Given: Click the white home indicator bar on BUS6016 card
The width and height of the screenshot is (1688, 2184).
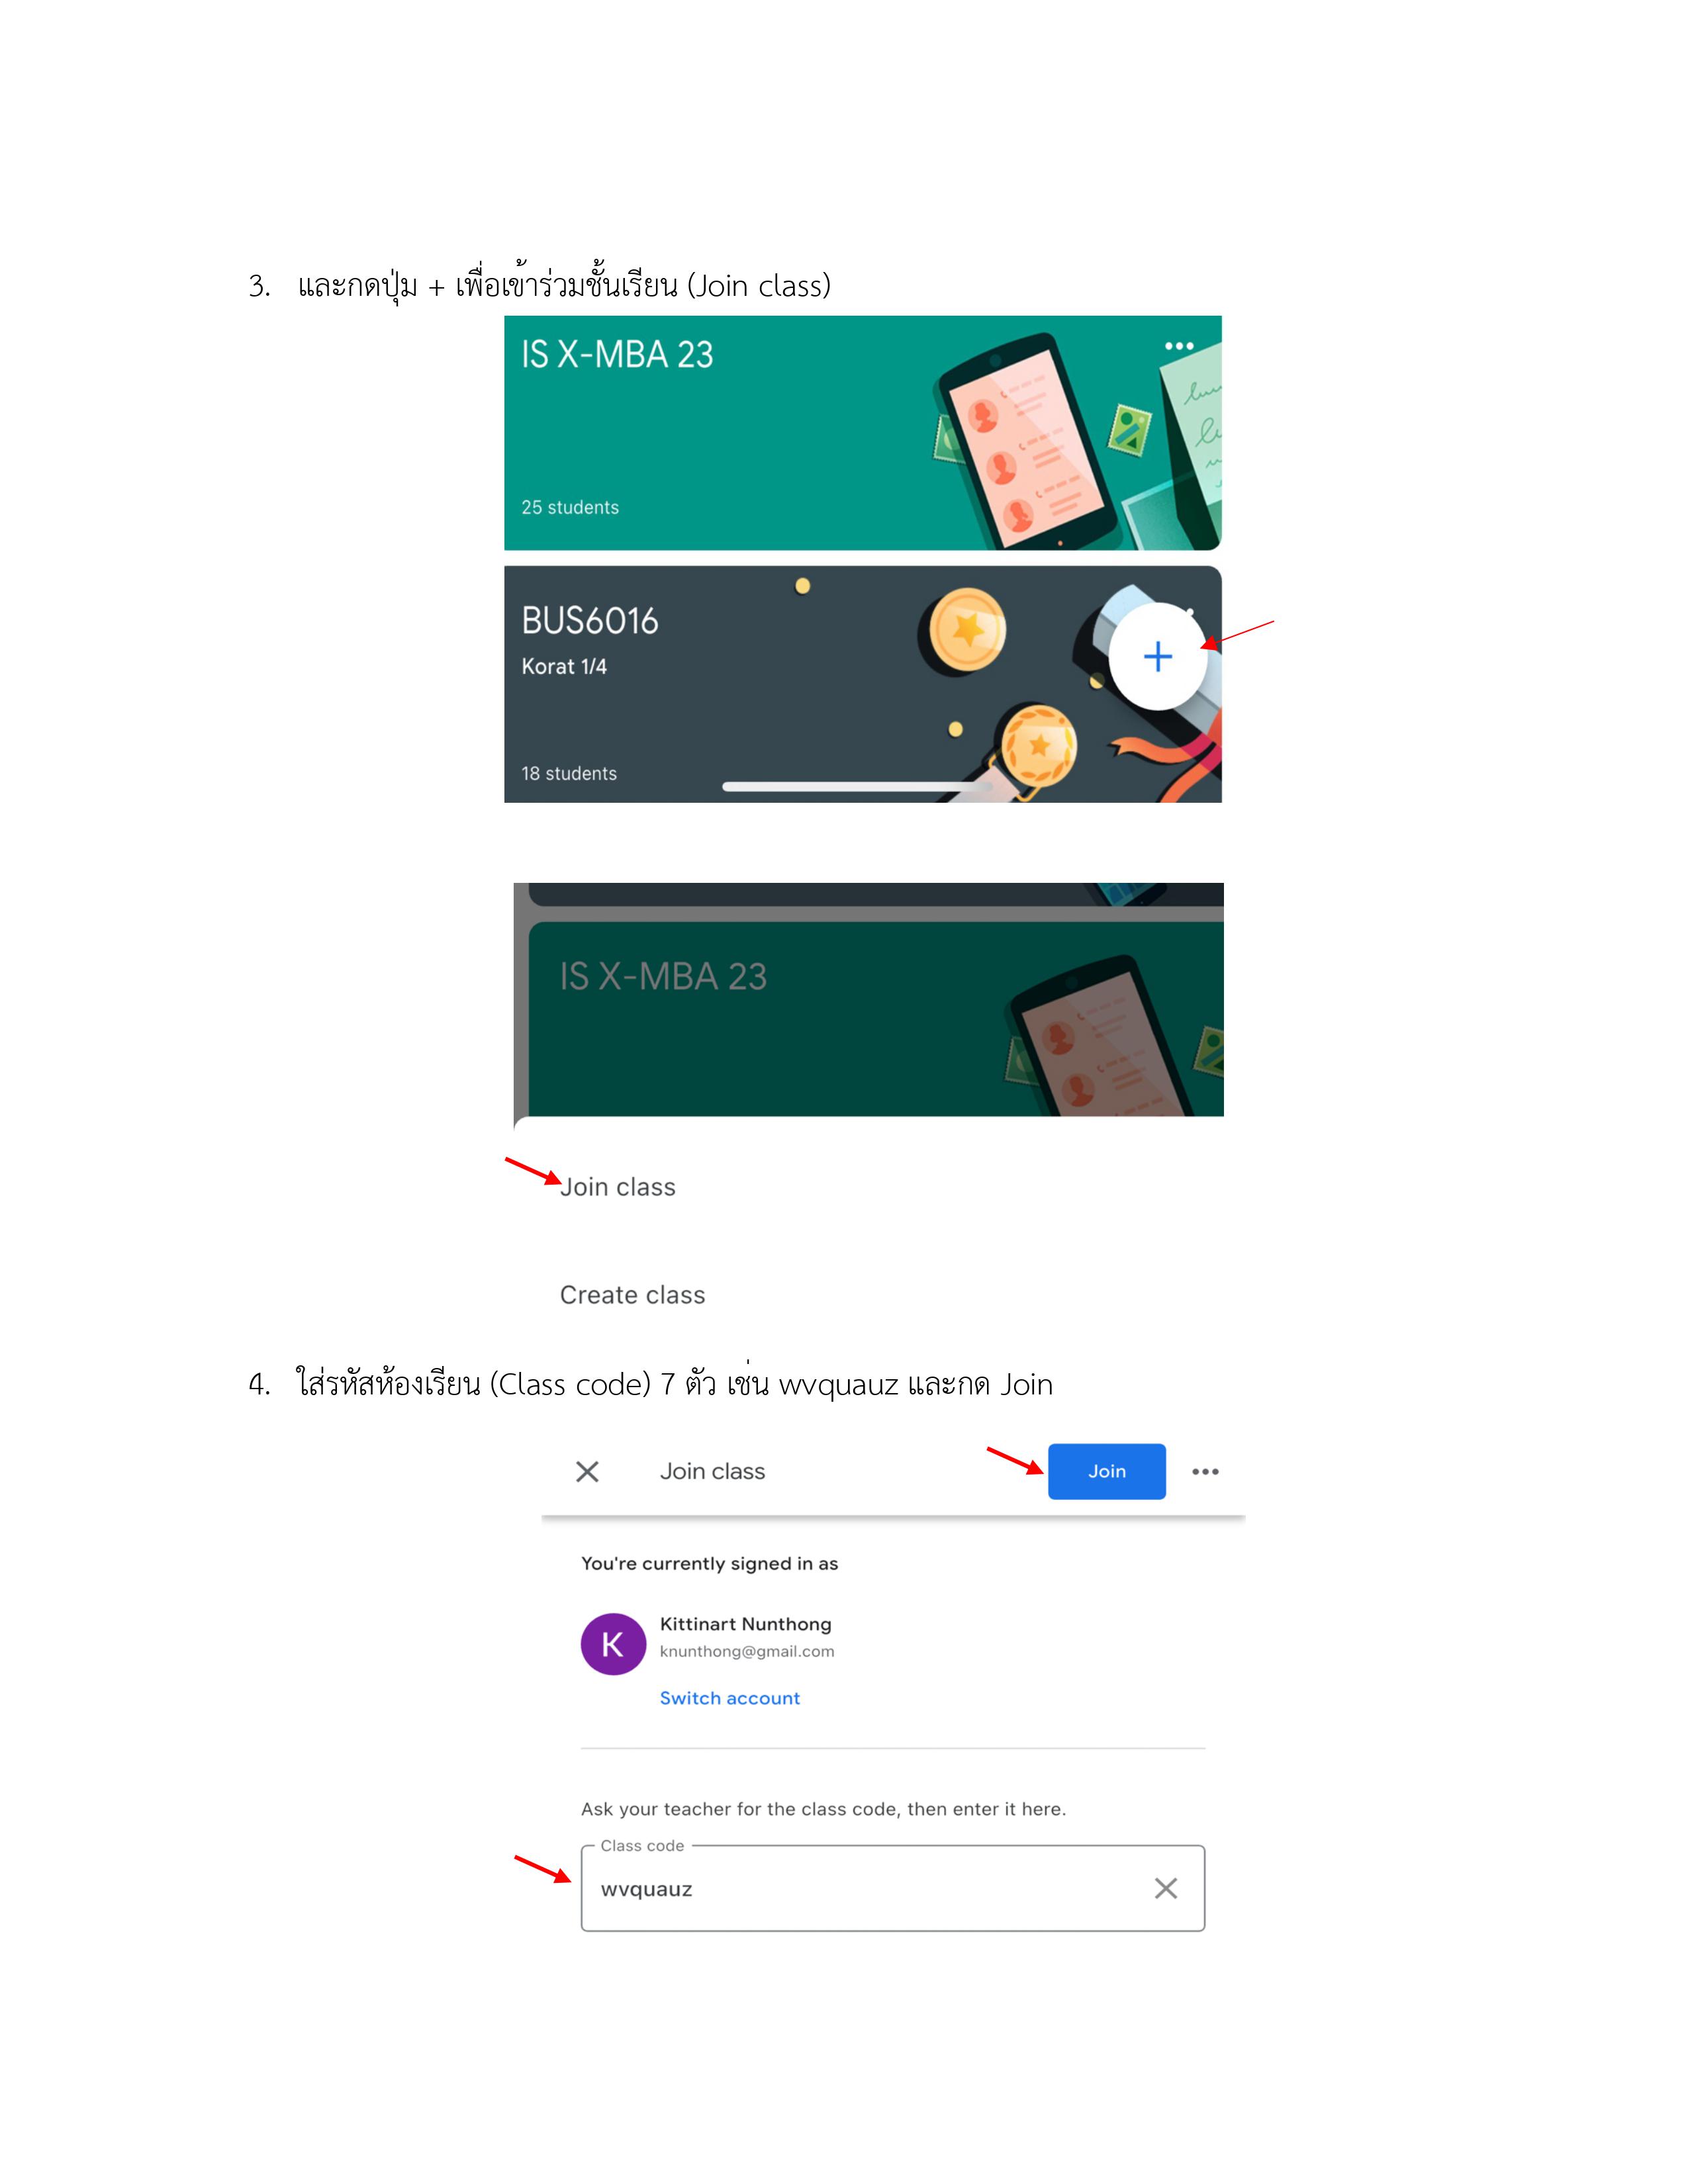Looking at the screenshot, I should 857,787.
